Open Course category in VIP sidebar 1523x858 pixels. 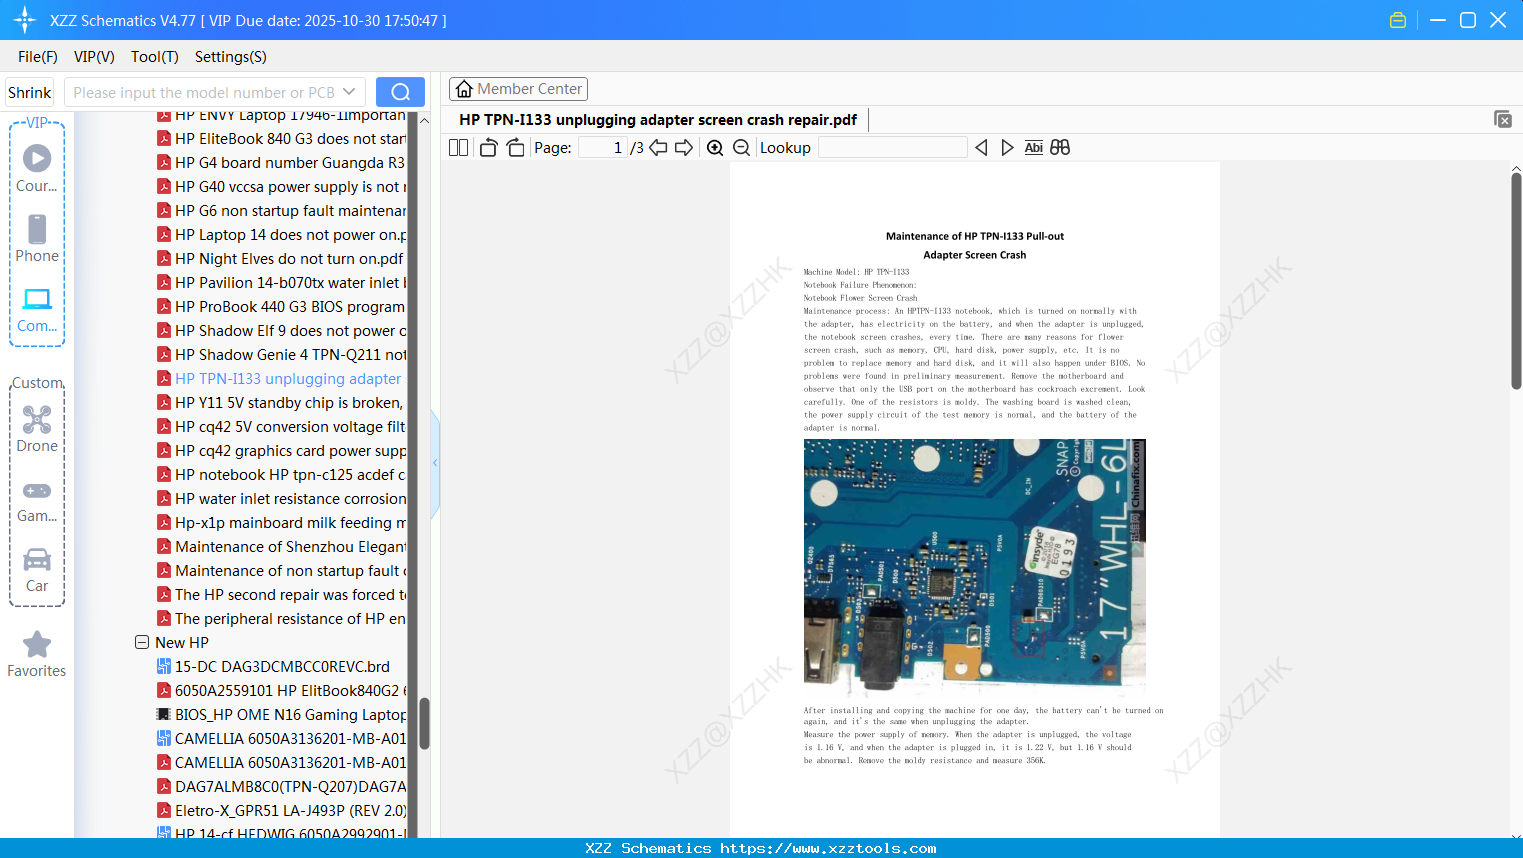tap(37, 168)
